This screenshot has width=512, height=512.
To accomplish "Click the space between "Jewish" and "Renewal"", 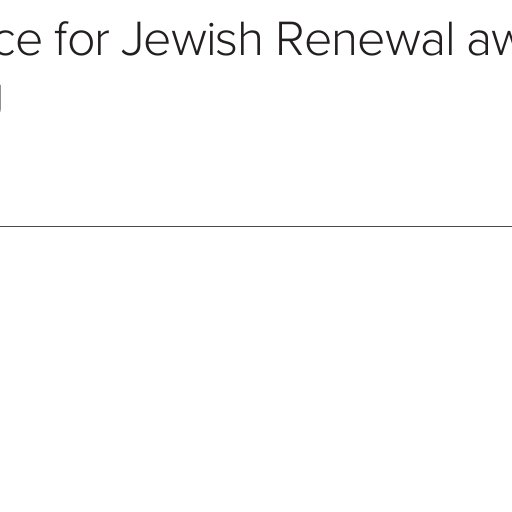I will pos(269,39).
